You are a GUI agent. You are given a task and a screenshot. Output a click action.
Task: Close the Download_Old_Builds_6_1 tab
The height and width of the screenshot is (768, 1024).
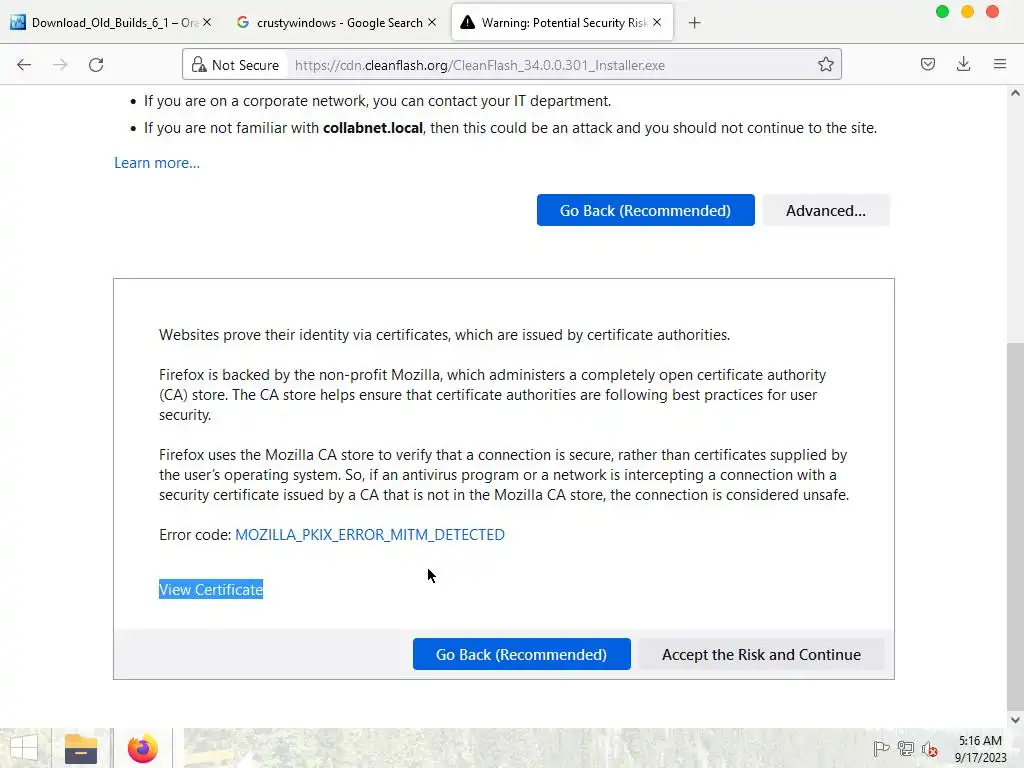207,22
